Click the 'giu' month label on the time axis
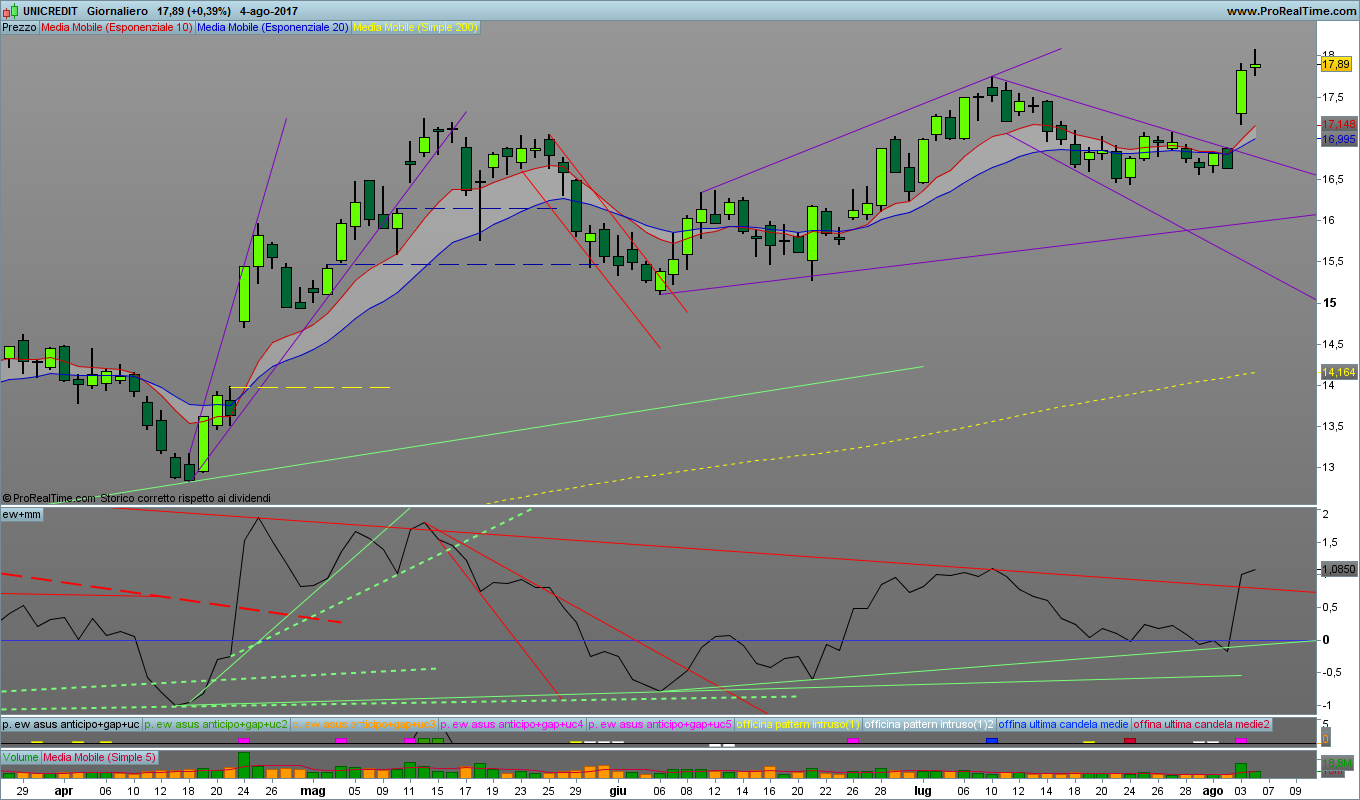1360x800 pixels. 618,790
